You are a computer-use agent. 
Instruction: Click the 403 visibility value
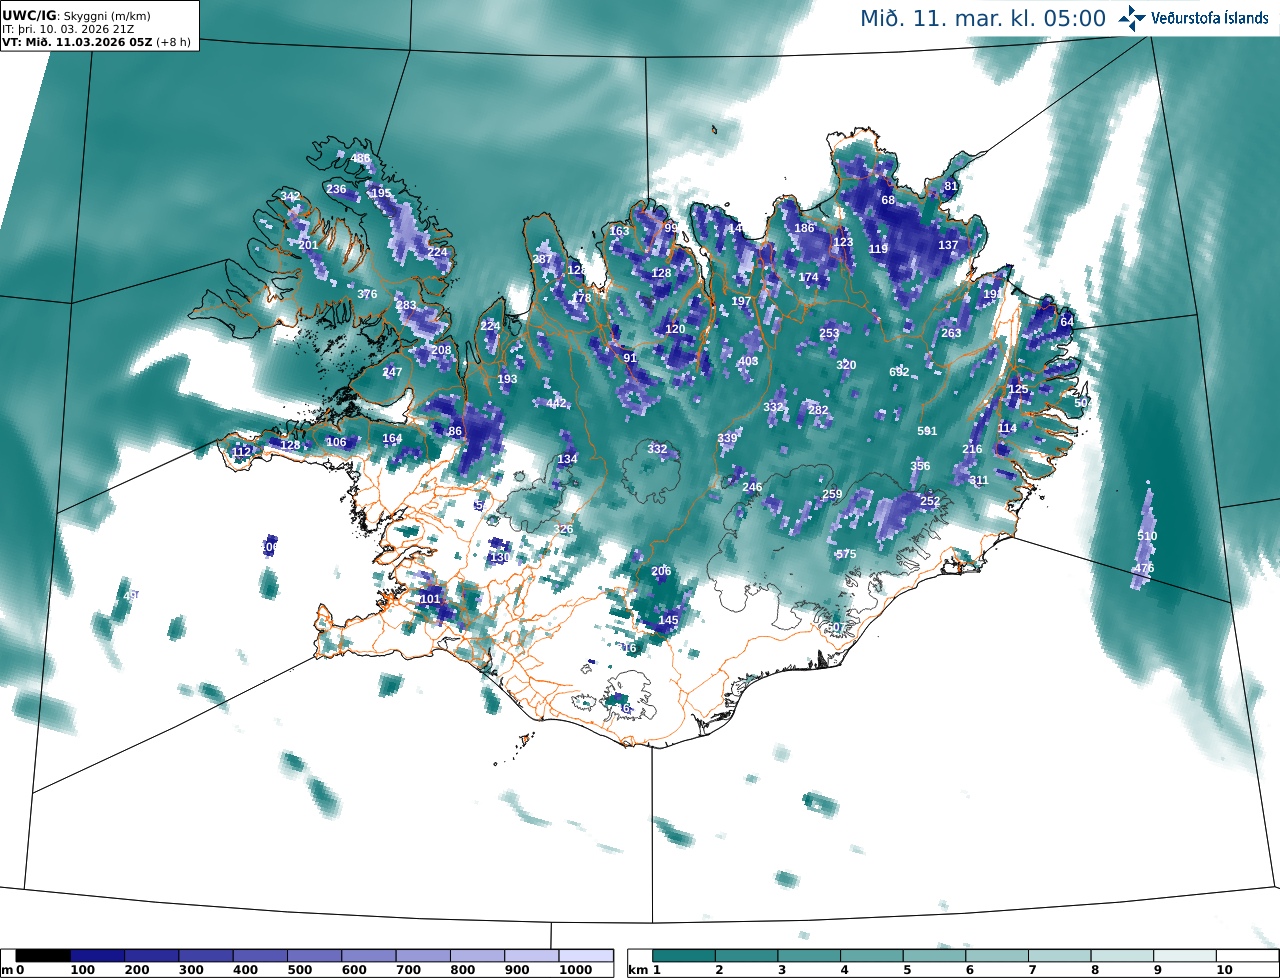[748, 361]
